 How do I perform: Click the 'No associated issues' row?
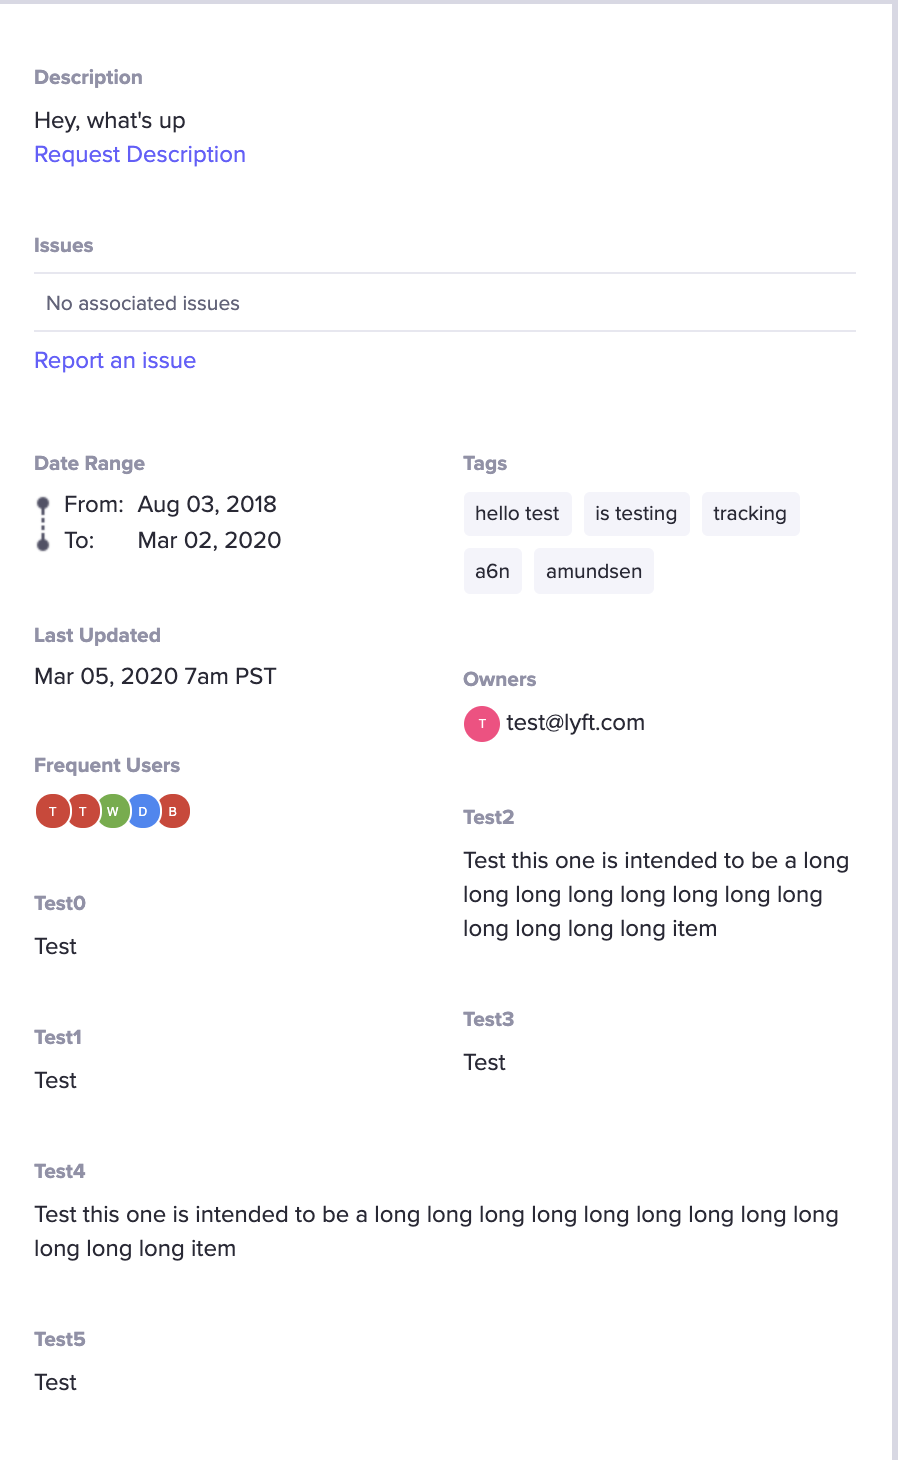[x=143, y=303]
